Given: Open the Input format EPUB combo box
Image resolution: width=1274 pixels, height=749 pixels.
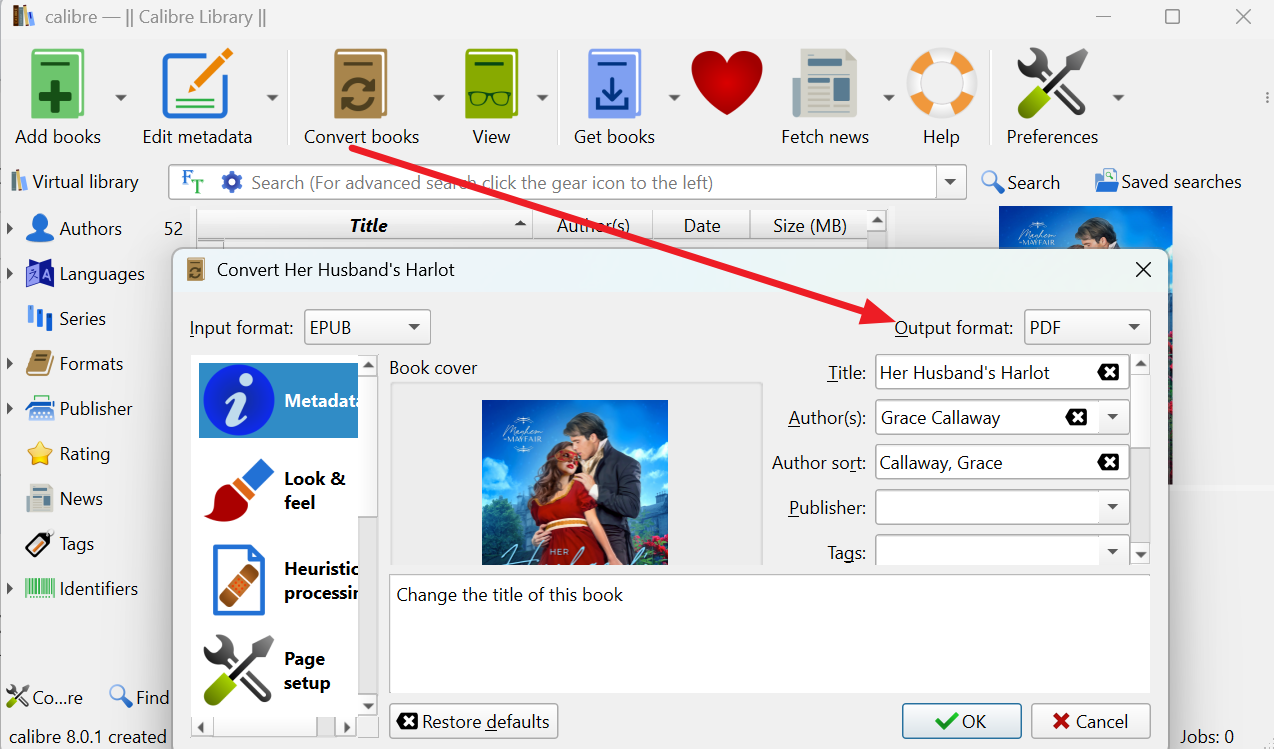Looking at the screenshot, I should coord(367,327).
